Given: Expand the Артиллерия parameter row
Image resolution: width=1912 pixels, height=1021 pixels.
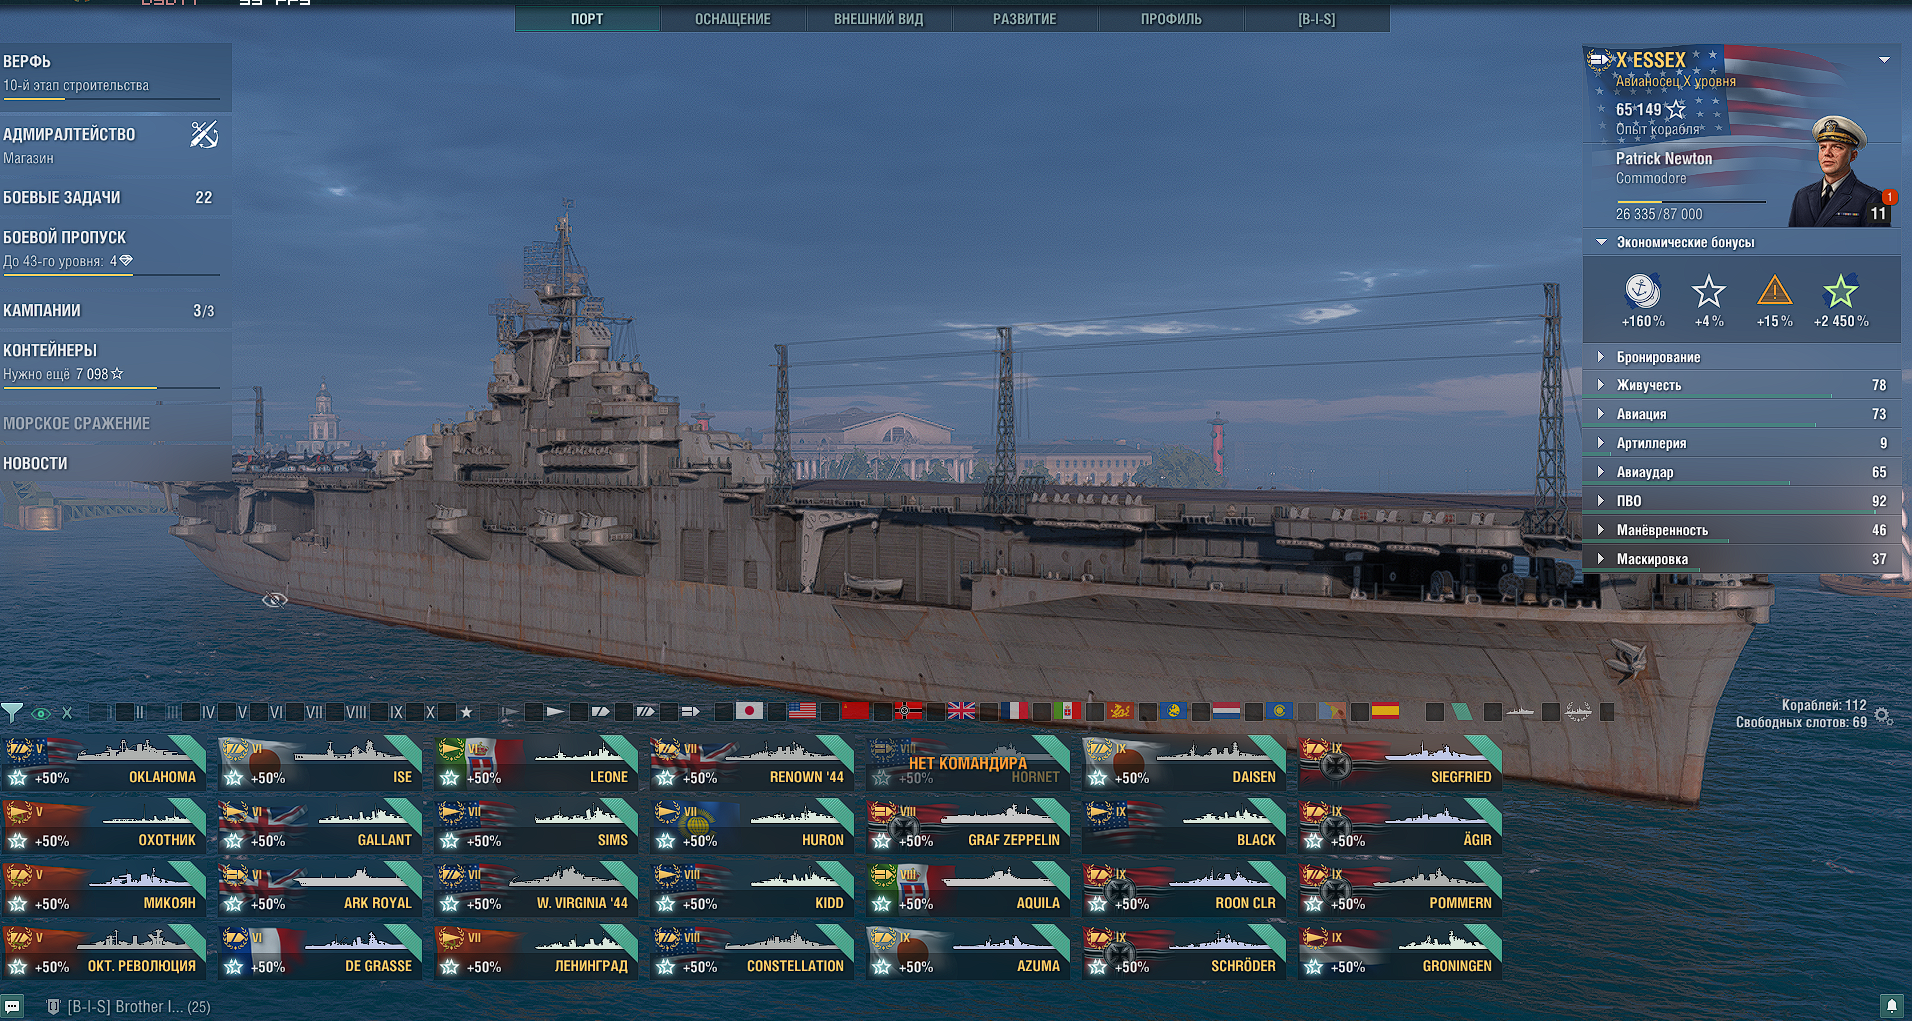Looking at the screenshot, I should point(1741,443).
